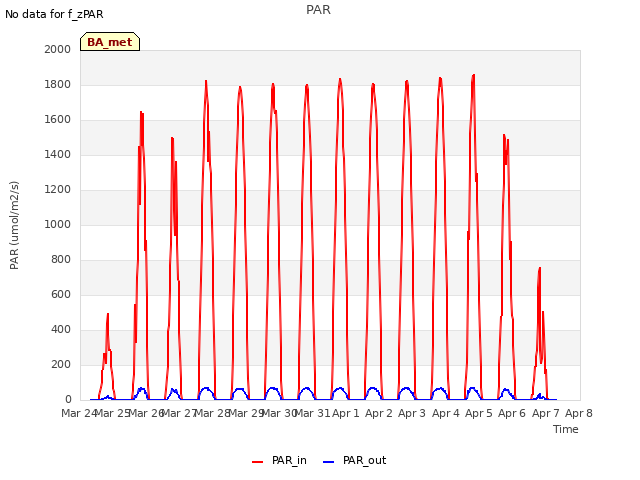Click the y-axis tick 1200
Viewport: 640px width, 480px height.
point(58,189)
